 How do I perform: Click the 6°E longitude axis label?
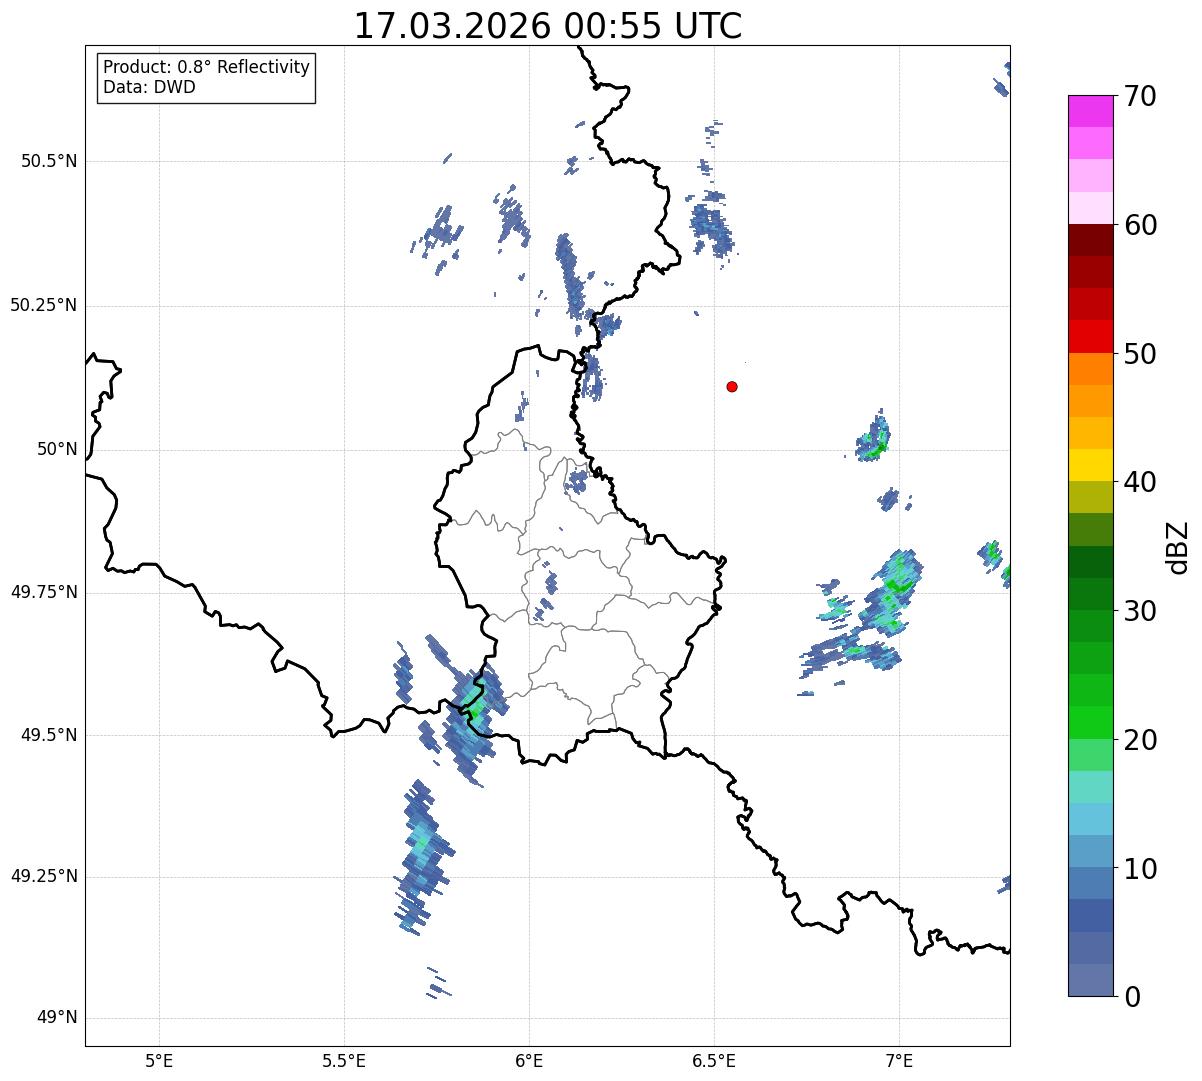point(529,1060)
